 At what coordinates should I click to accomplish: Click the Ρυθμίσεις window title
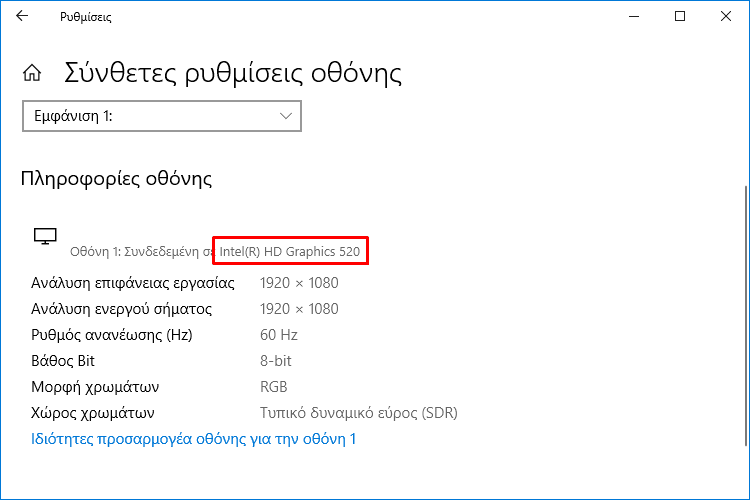(x=86, y=17)
